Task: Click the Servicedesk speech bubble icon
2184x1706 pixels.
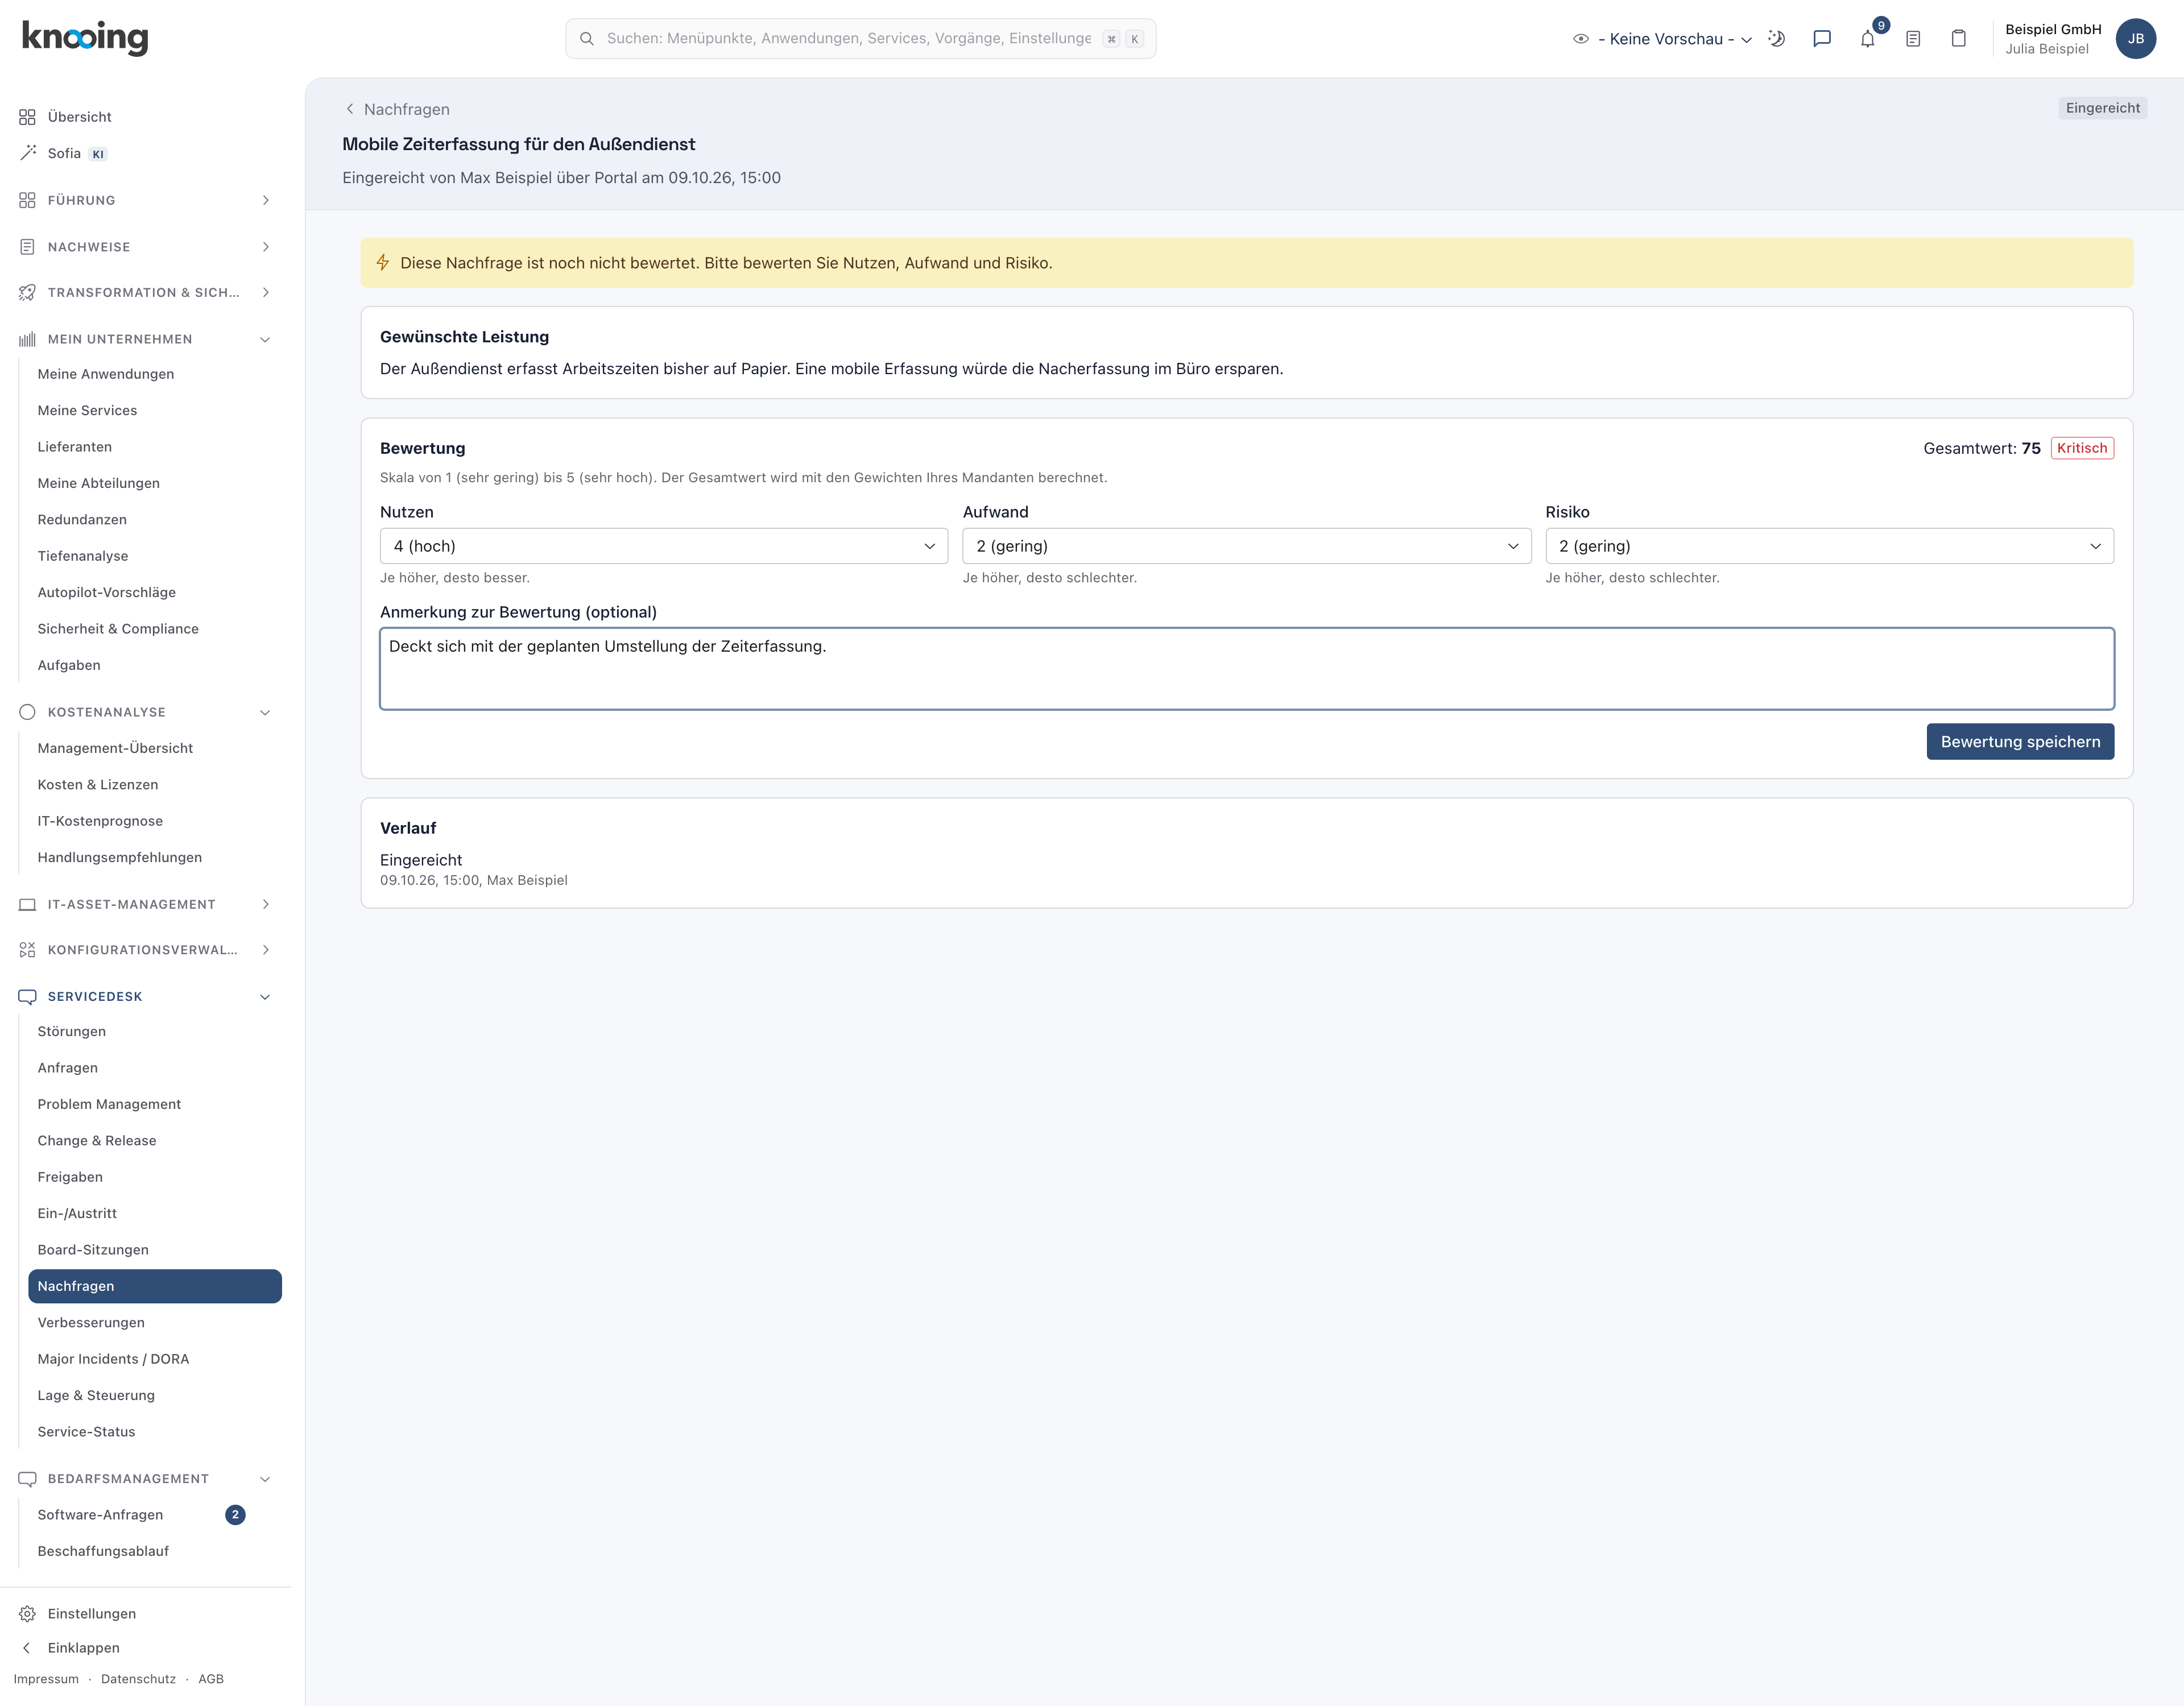Action: [x=27, y=996]
